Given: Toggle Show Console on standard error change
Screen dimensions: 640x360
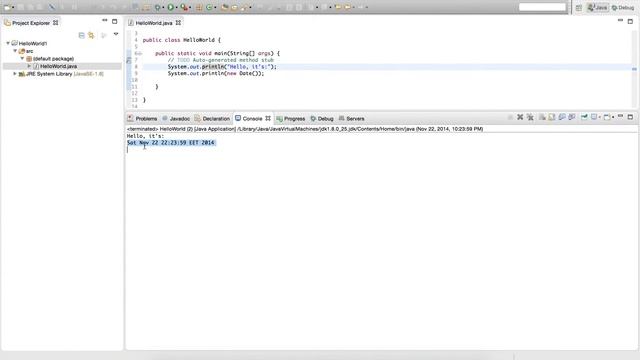Looking at the screenshot, I should click(572, 117).
